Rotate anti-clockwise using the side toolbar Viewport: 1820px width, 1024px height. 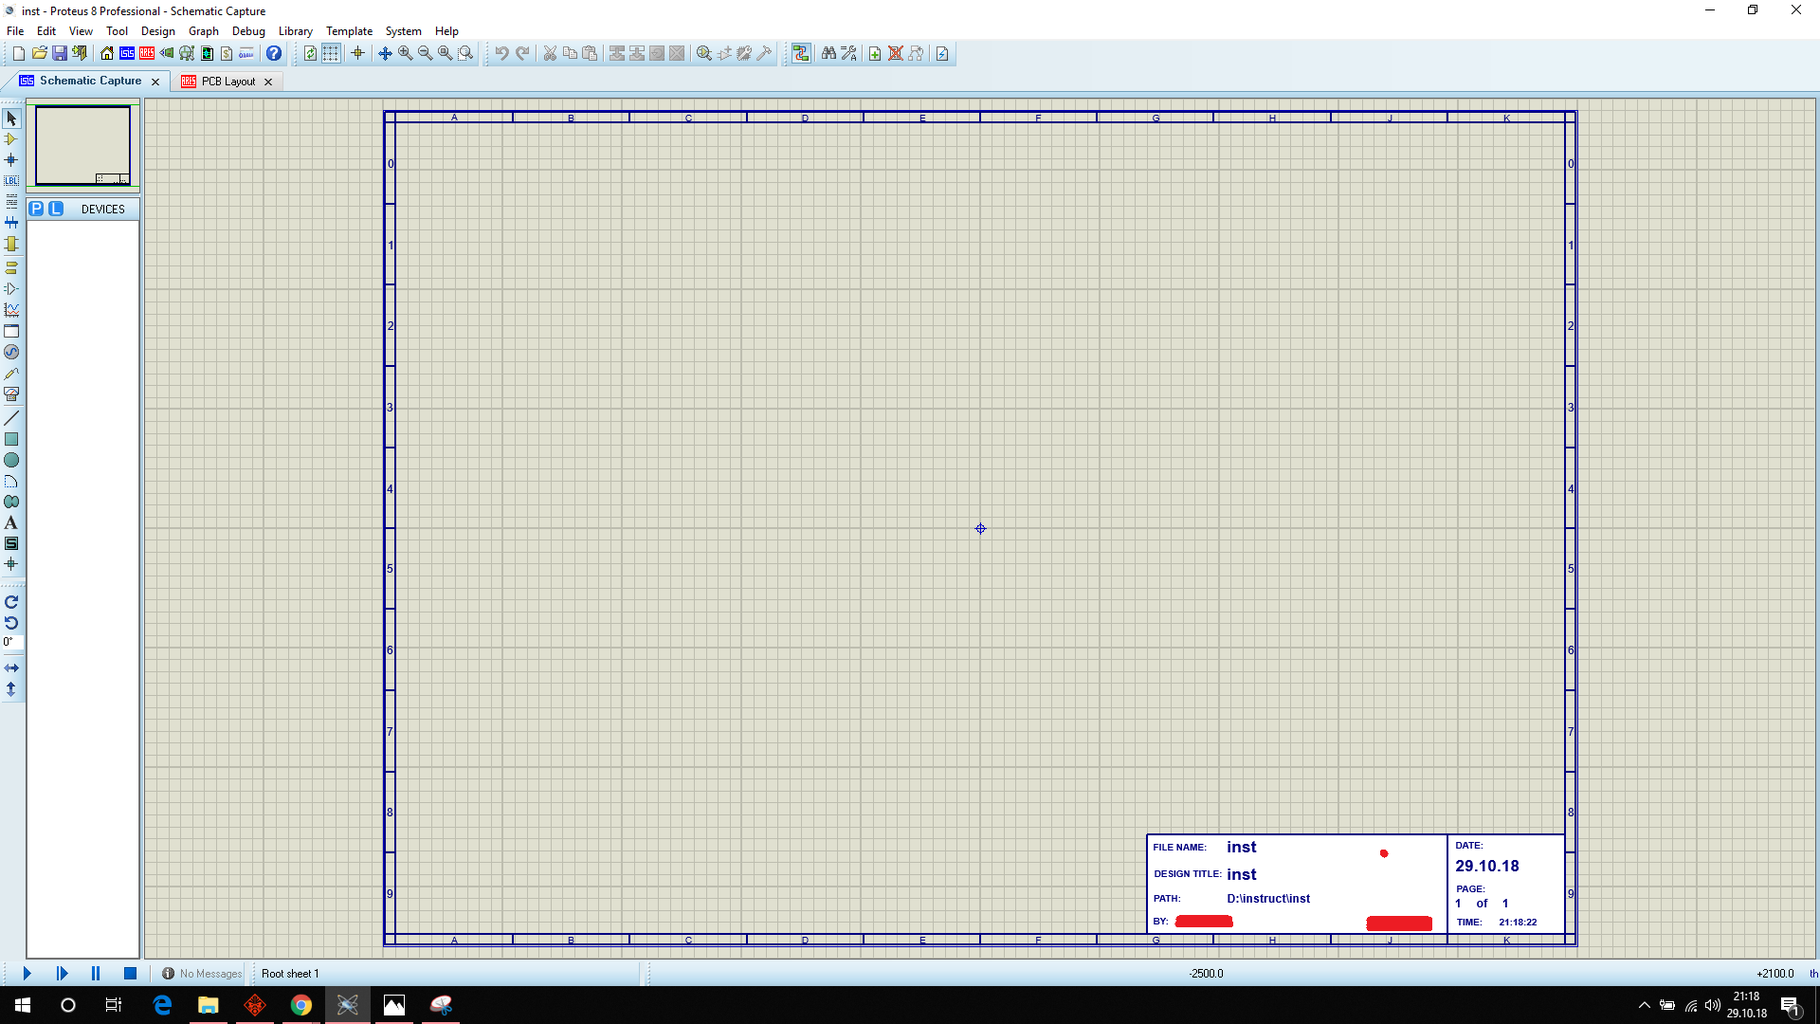tap(11, 623)
